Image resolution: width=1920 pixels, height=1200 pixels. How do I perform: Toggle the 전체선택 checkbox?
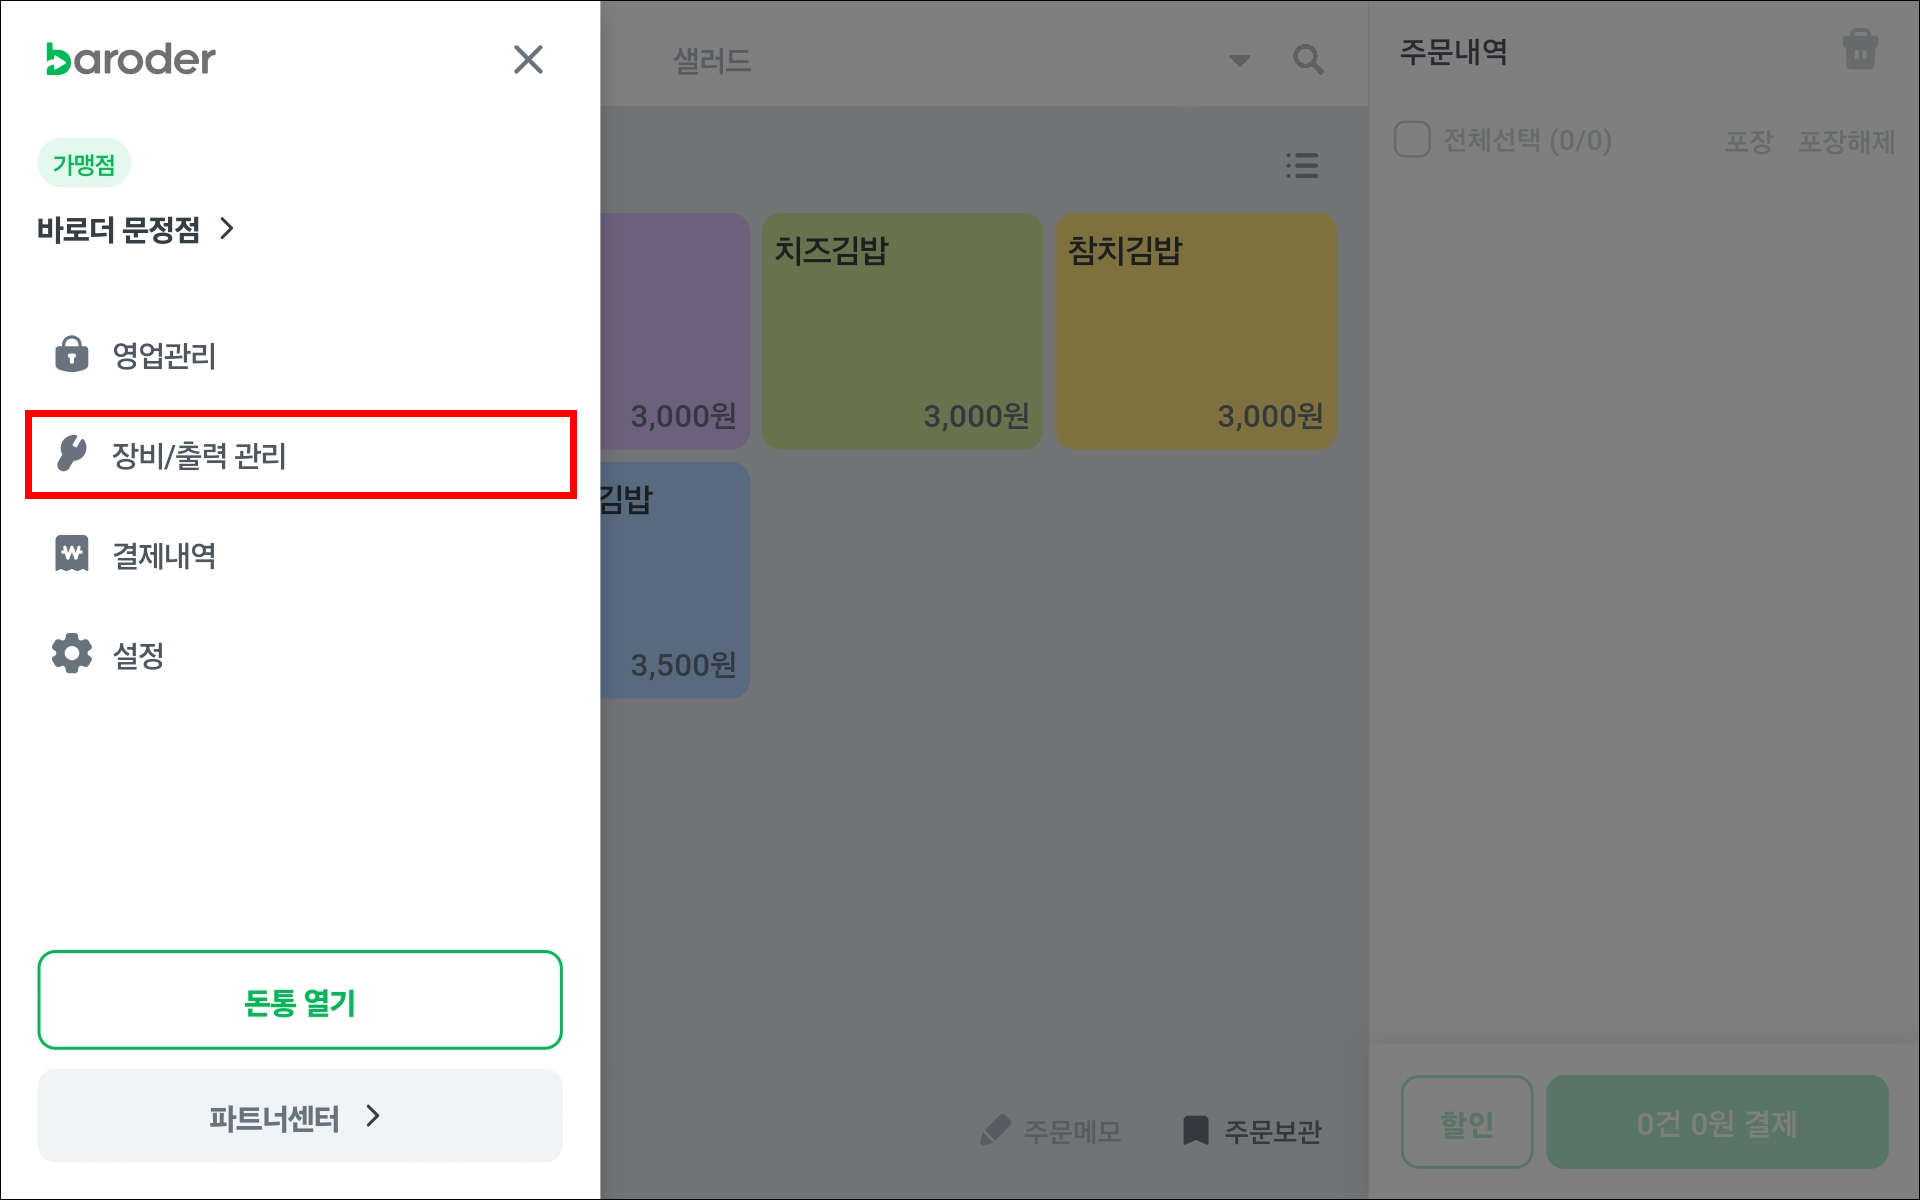point(1412,140)
